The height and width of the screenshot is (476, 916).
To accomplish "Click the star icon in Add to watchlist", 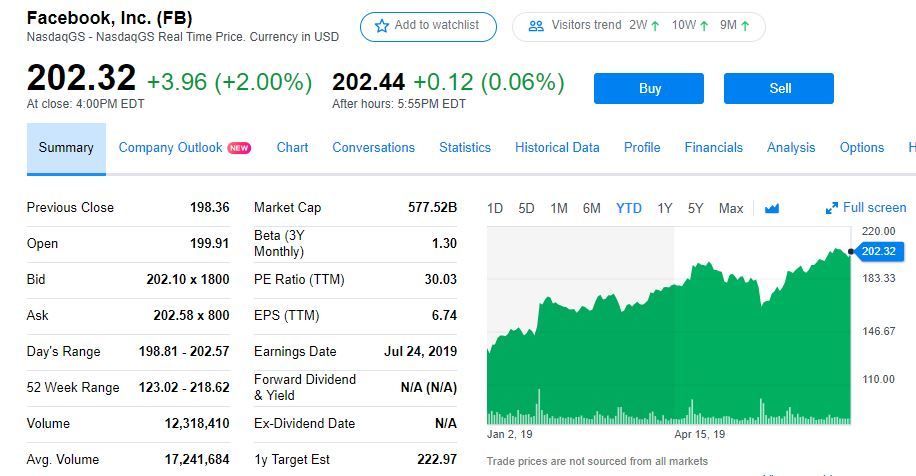I will point(382,26).
